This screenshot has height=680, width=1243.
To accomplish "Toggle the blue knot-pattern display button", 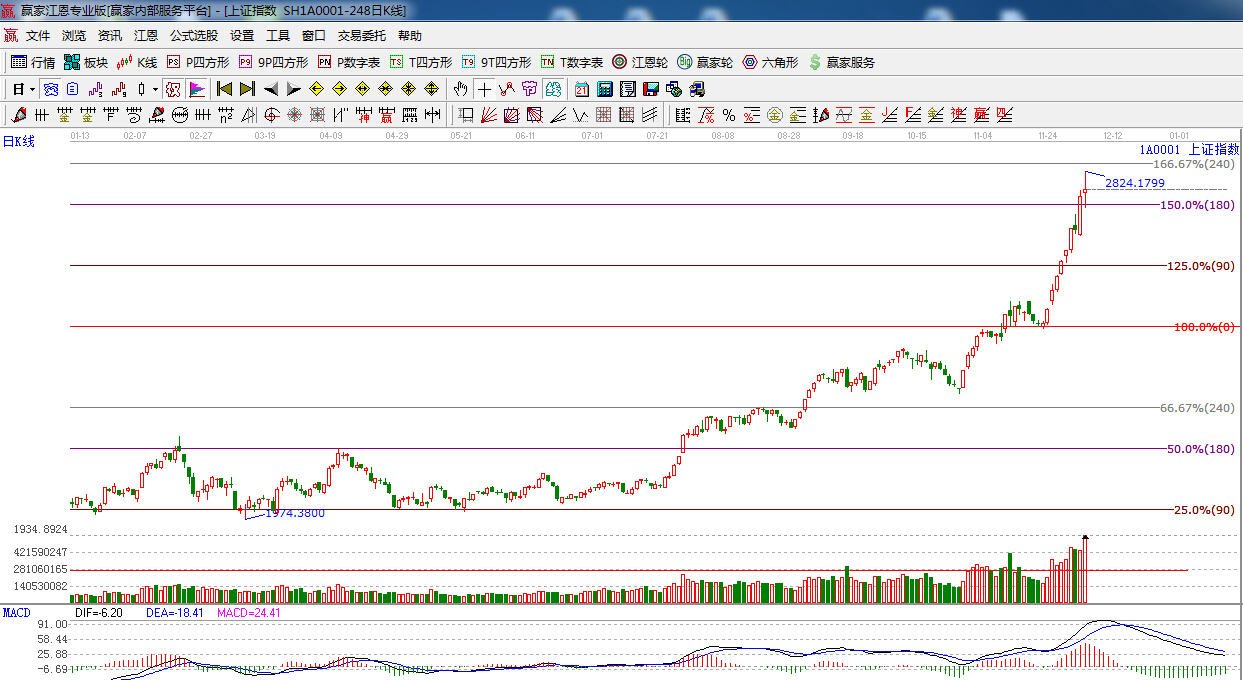I will (x=50, y=89).
